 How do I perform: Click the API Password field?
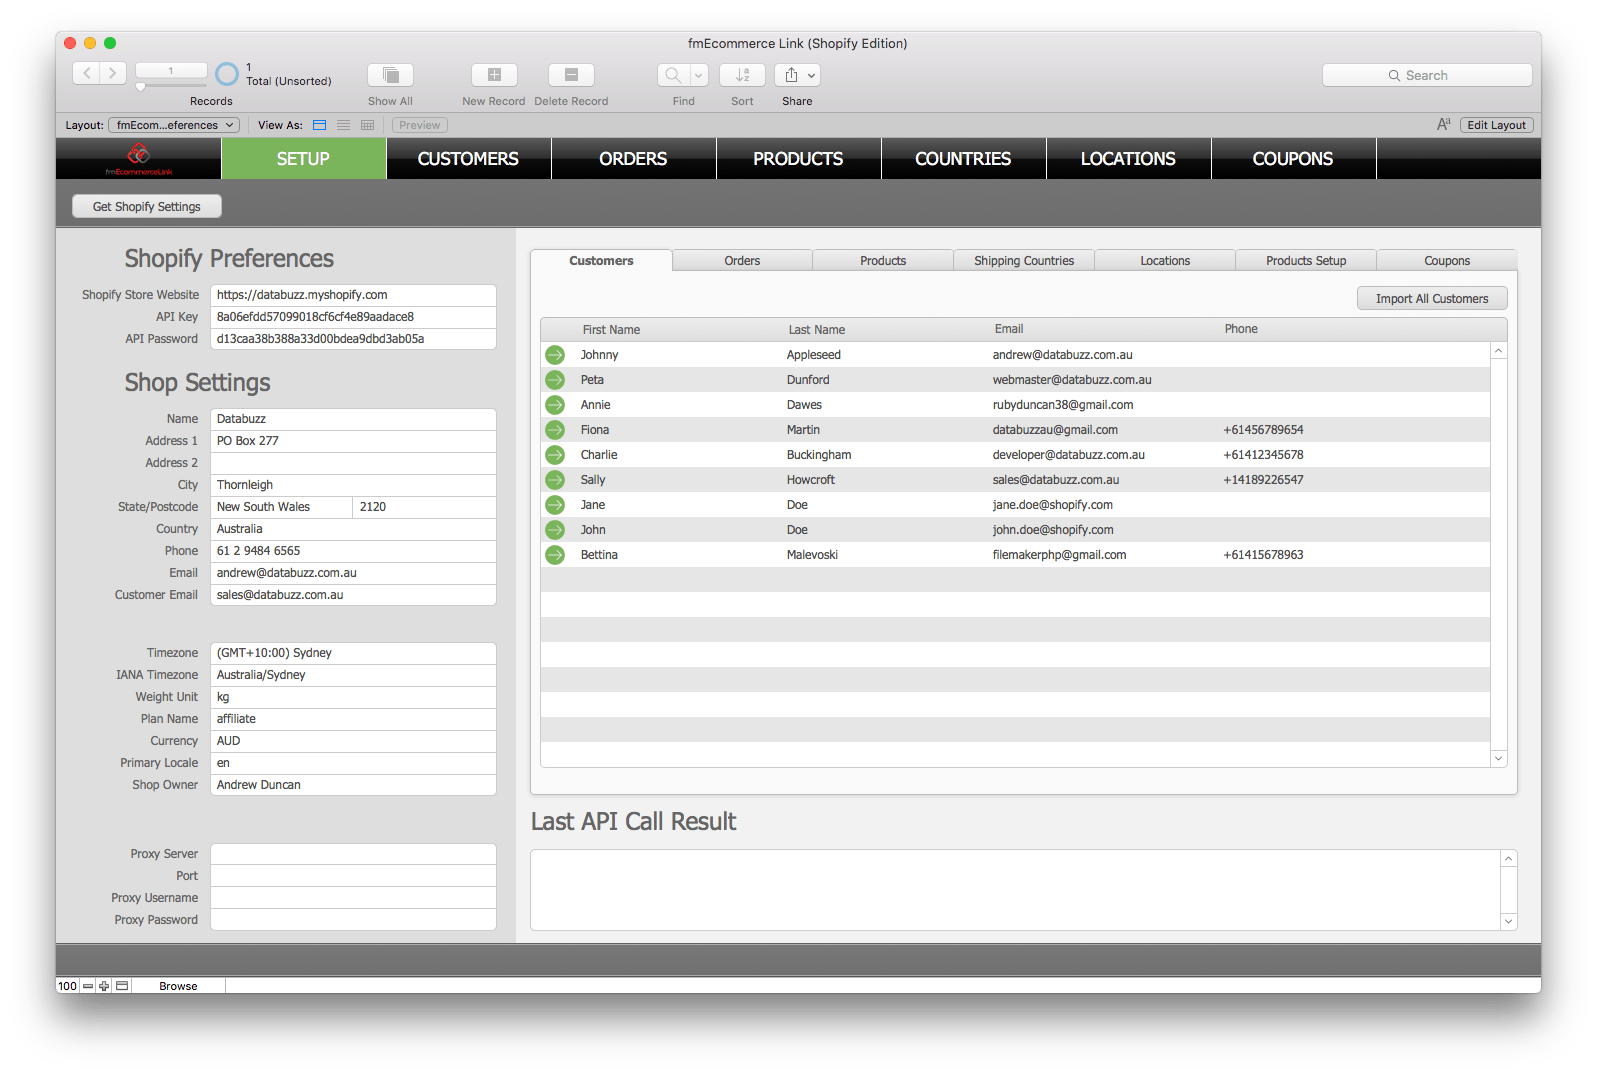click(x=353, y=339)
